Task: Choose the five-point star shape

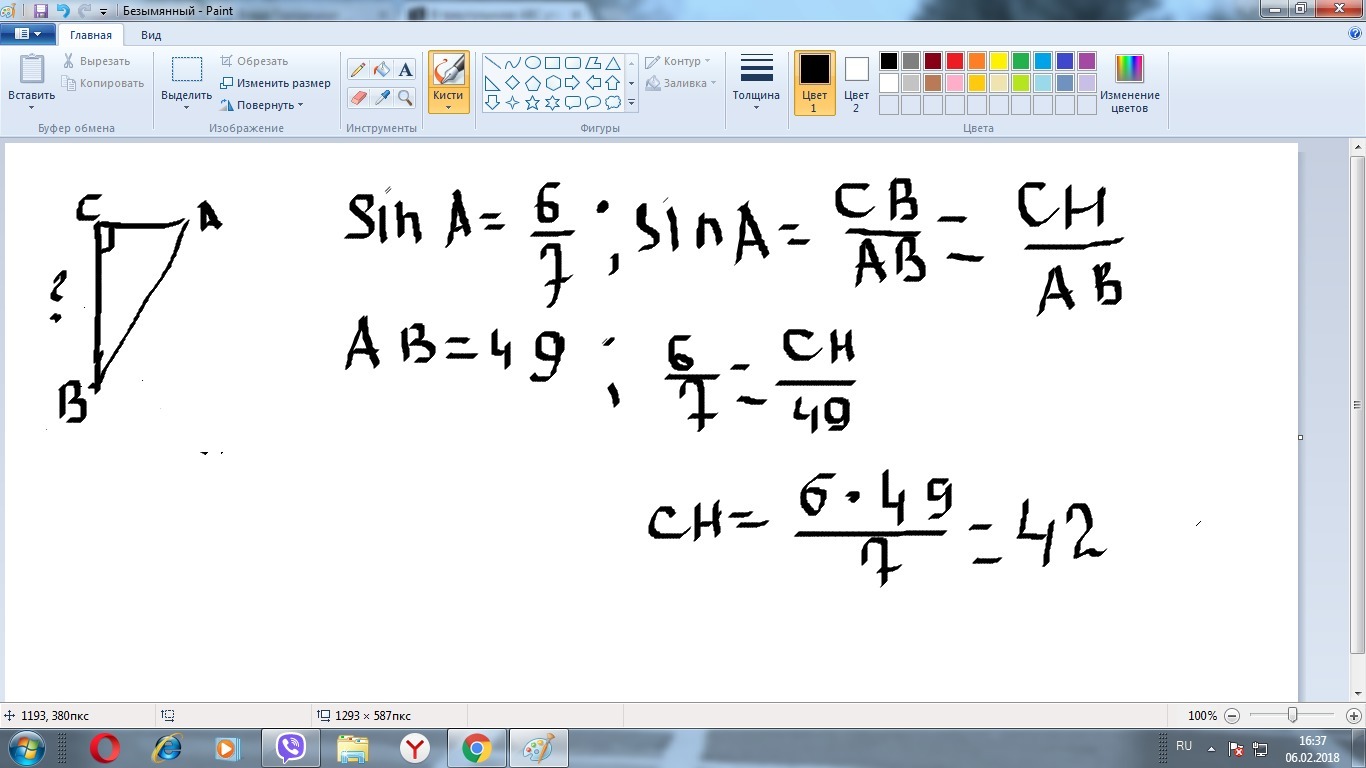Action: click(x=533, y=102)
